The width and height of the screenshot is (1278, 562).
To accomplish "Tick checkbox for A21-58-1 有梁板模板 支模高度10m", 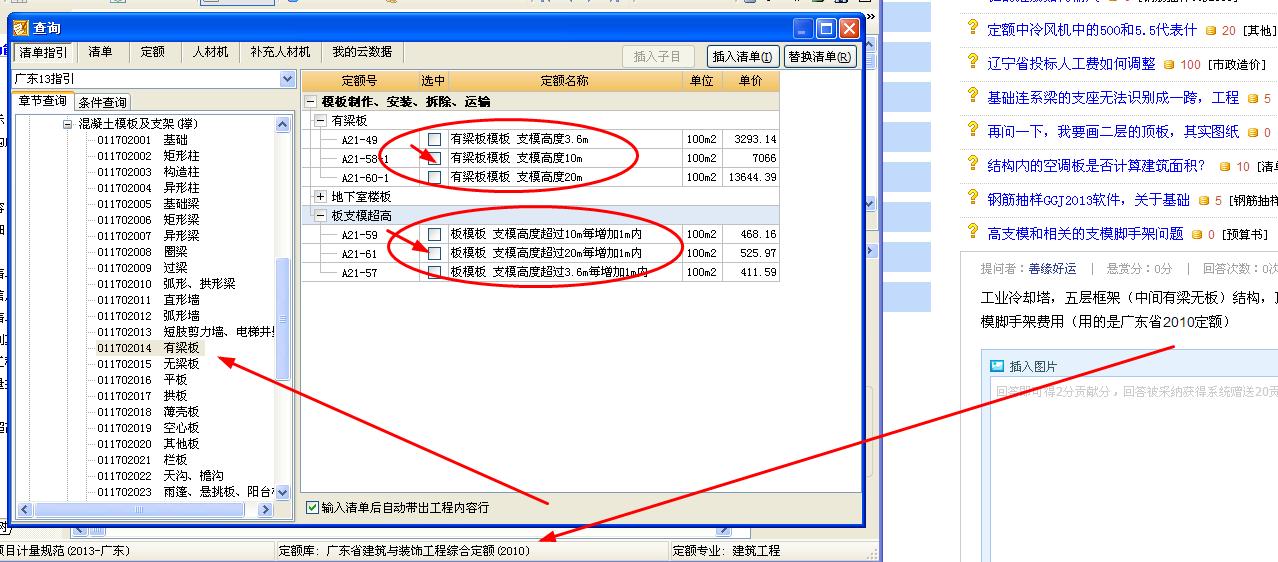I will tap(434, 158).
